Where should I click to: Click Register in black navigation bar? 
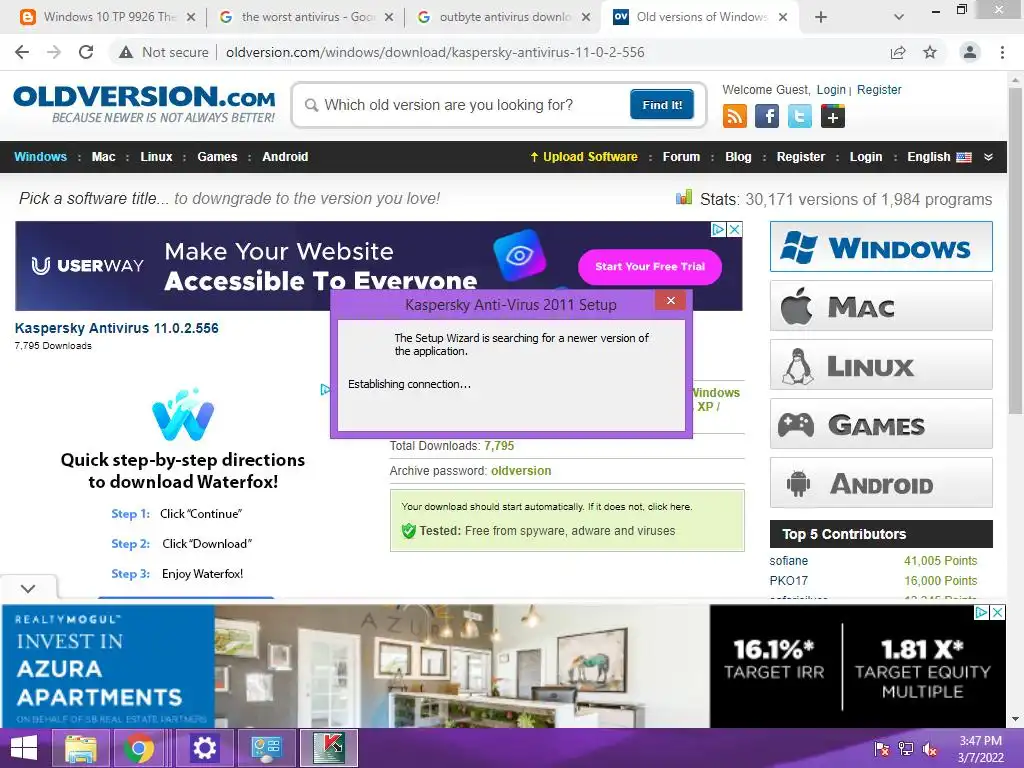pyautogui.click(x=801, y=157)
